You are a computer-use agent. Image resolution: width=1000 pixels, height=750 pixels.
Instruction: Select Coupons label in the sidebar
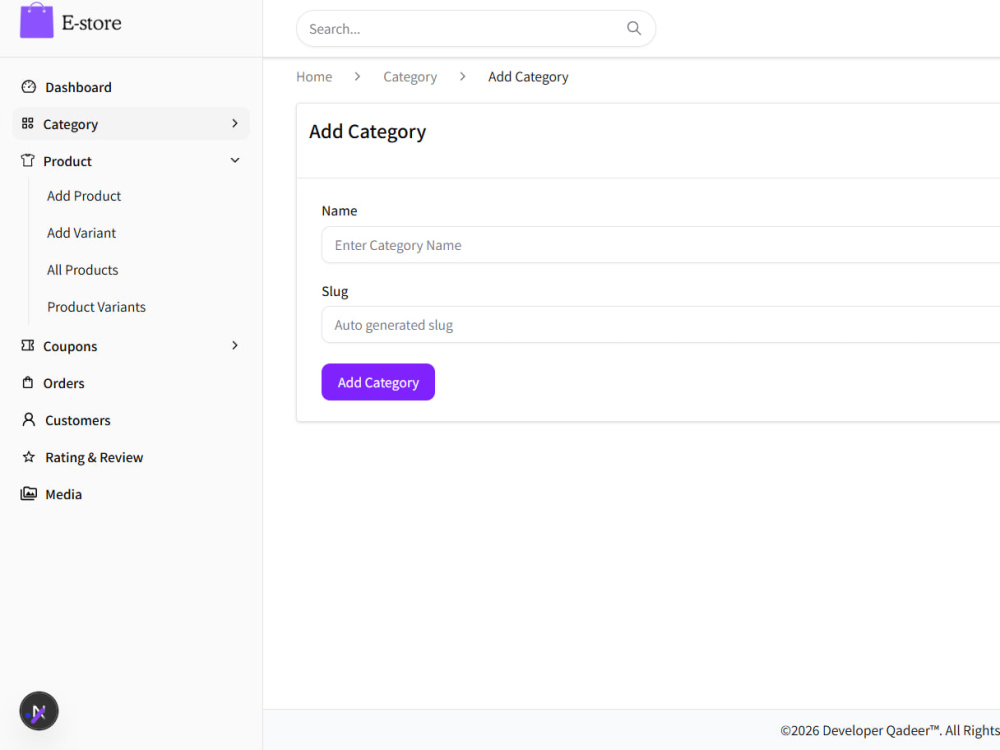click(x=70, y=346)
